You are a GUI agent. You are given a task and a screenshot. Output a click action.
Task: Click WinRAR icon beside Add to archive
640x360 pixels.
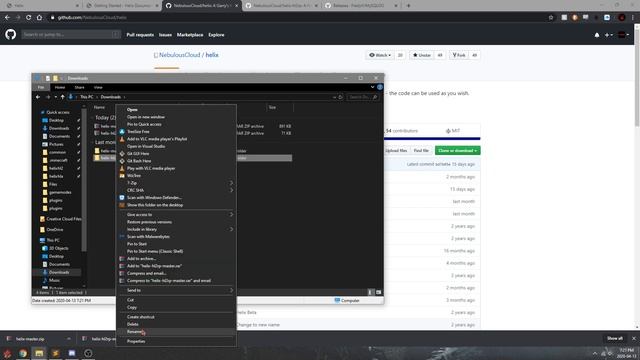pyautogui.click(x=122, y=258)
